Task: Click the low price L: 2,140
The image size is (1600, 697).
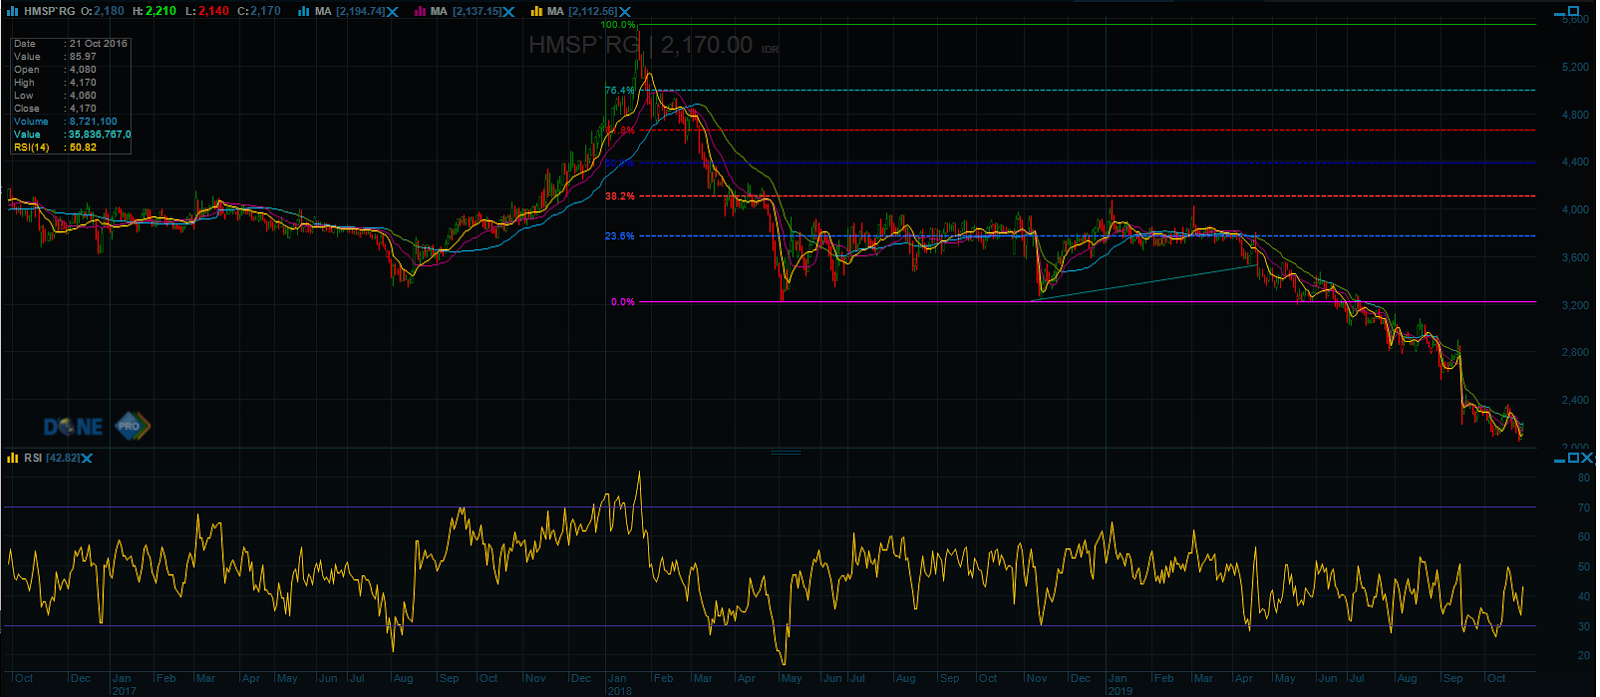Action: click(207, 11)
